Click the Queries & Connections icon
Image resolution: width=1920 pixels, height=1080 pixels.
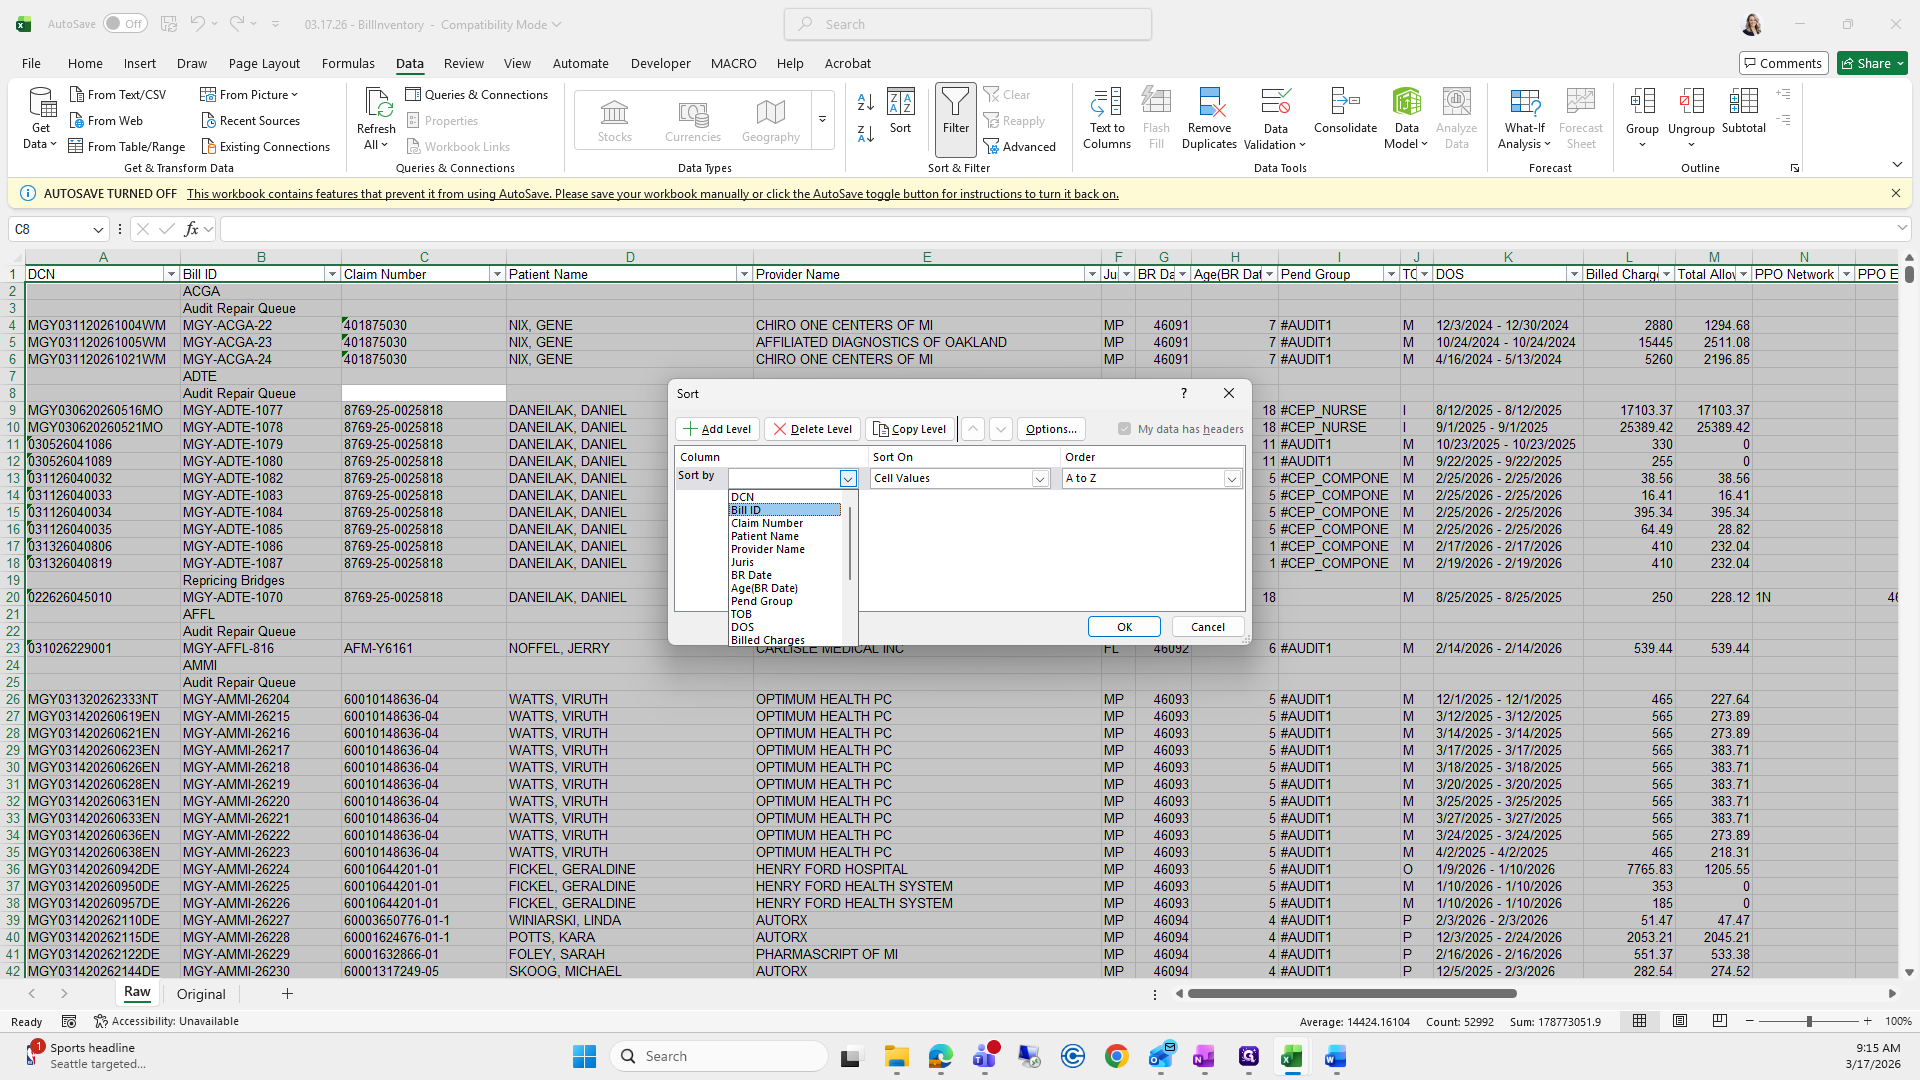[x=413, y=94]
